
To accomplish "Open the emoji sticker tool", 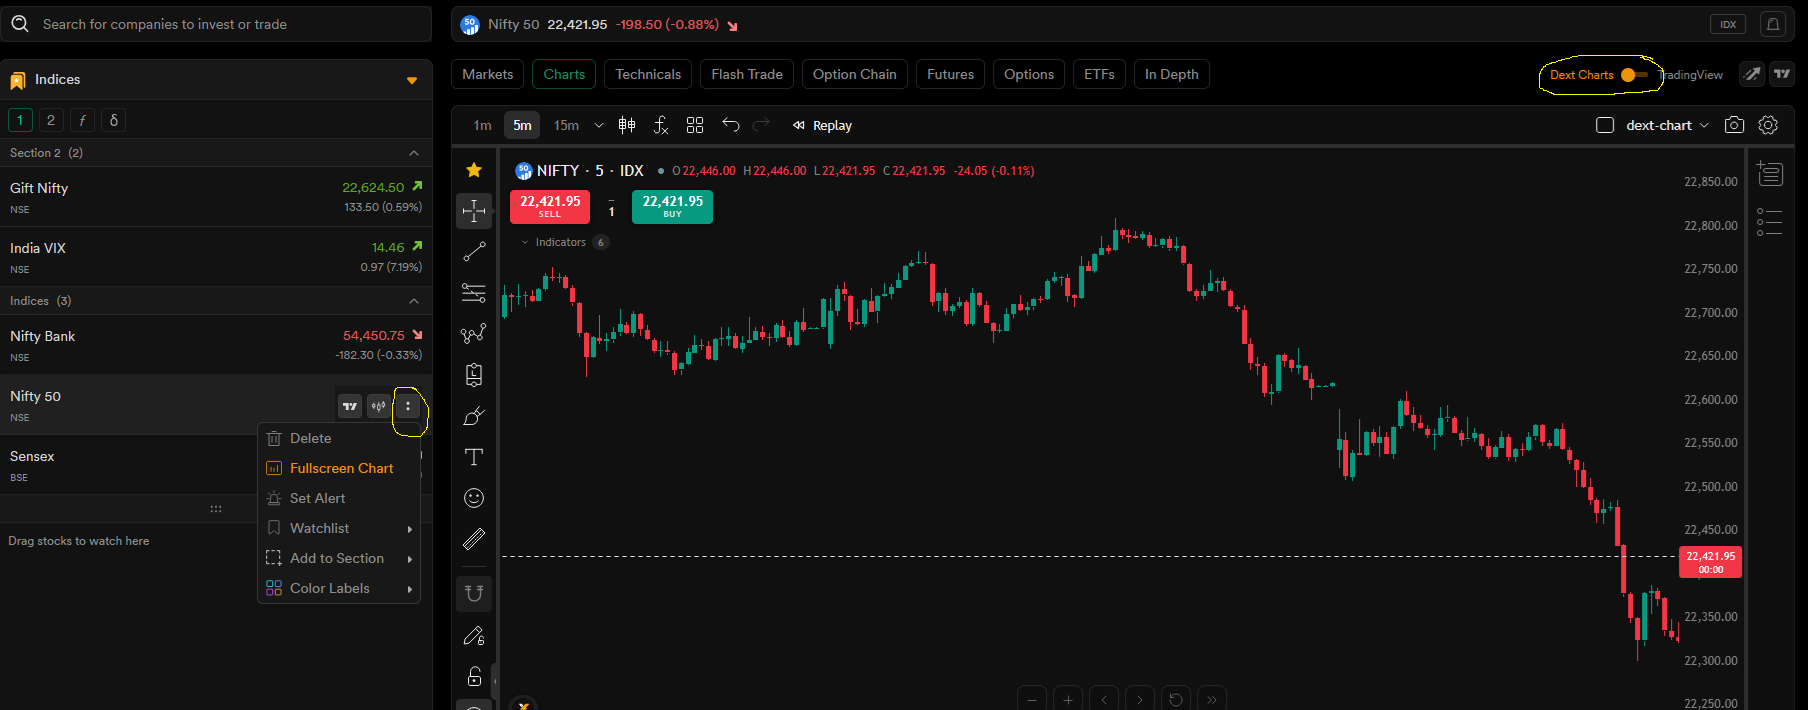I will point(474,498).
